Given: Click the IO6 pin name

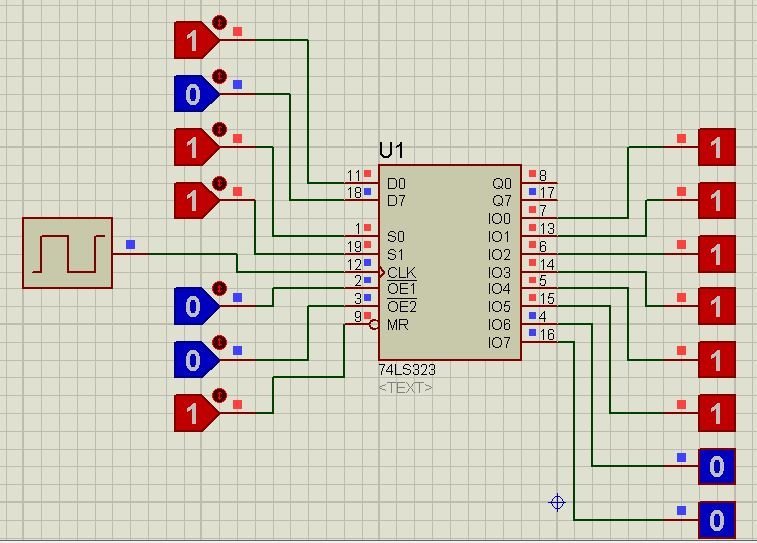Looking at the screenshot, I should 500,325.
